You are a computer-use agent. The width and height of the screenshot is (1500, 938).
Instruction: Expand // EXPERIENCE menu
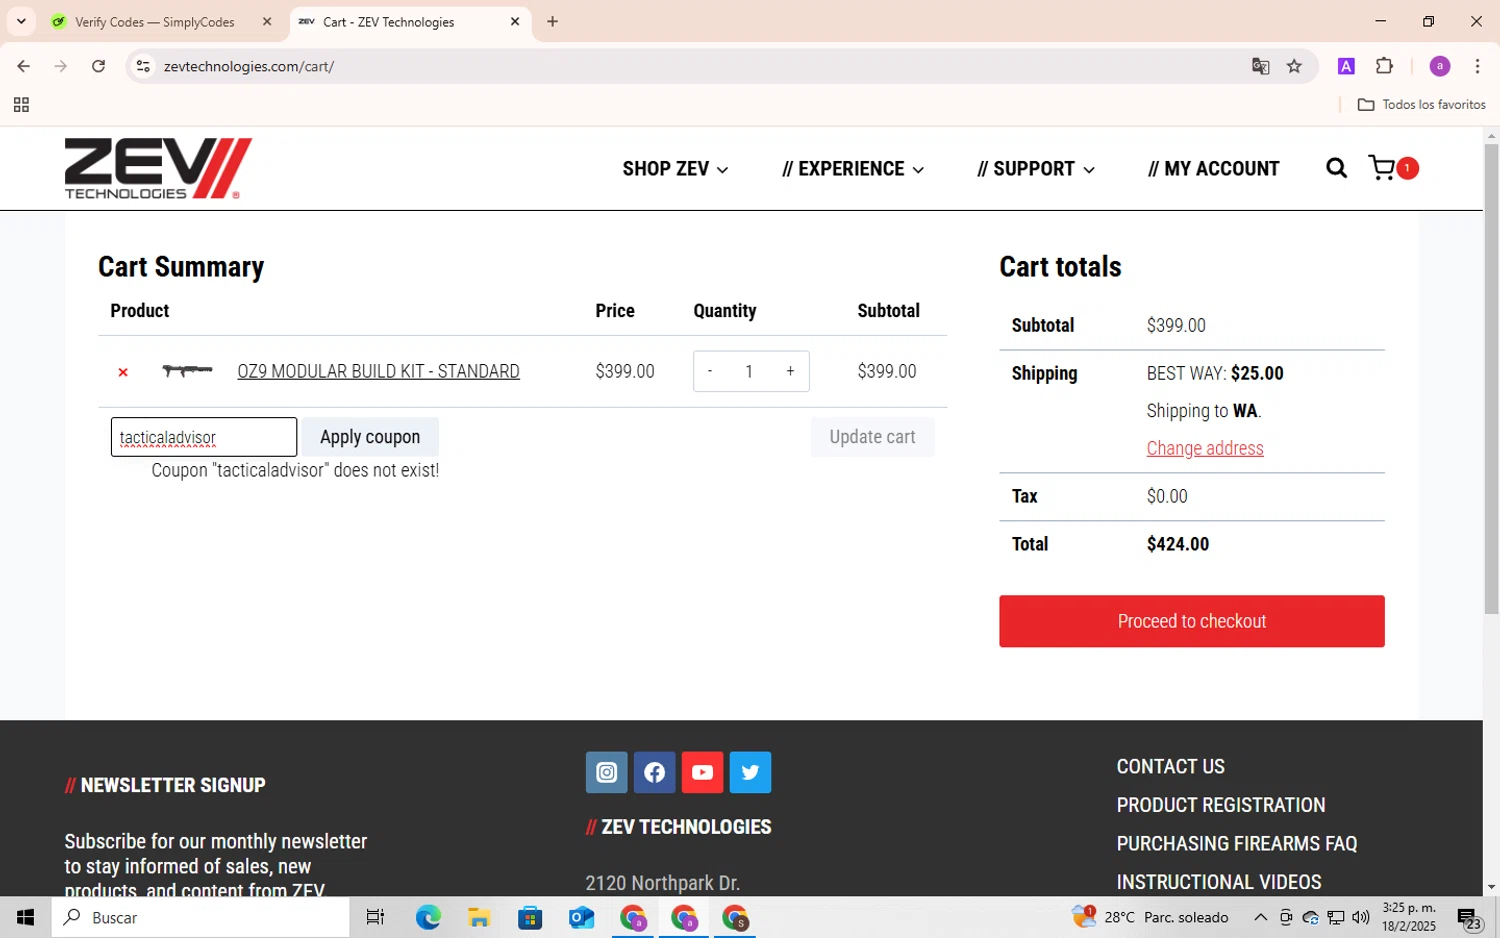coord(852,169)
